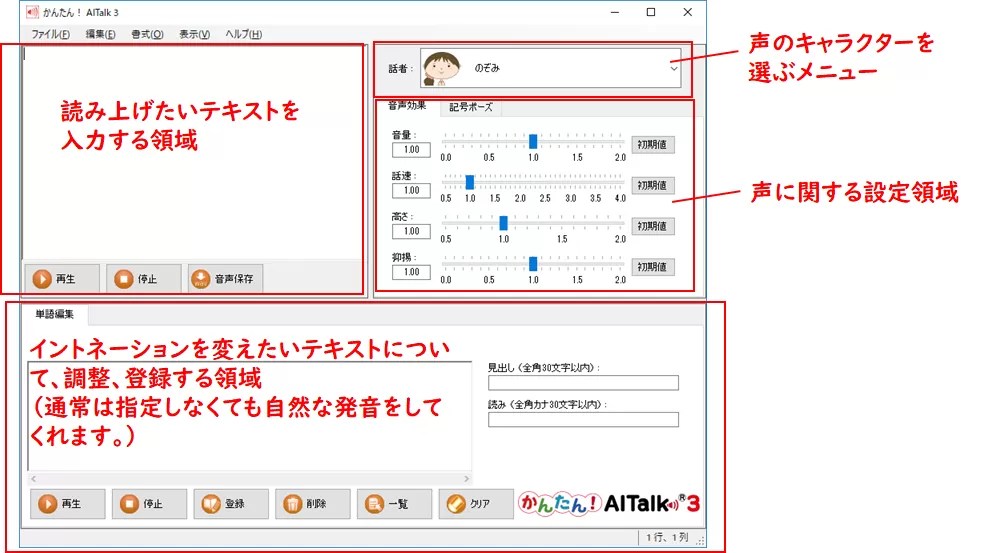Maximize the AITalk 3 window
Screen dimensions: 984x553
651,12
